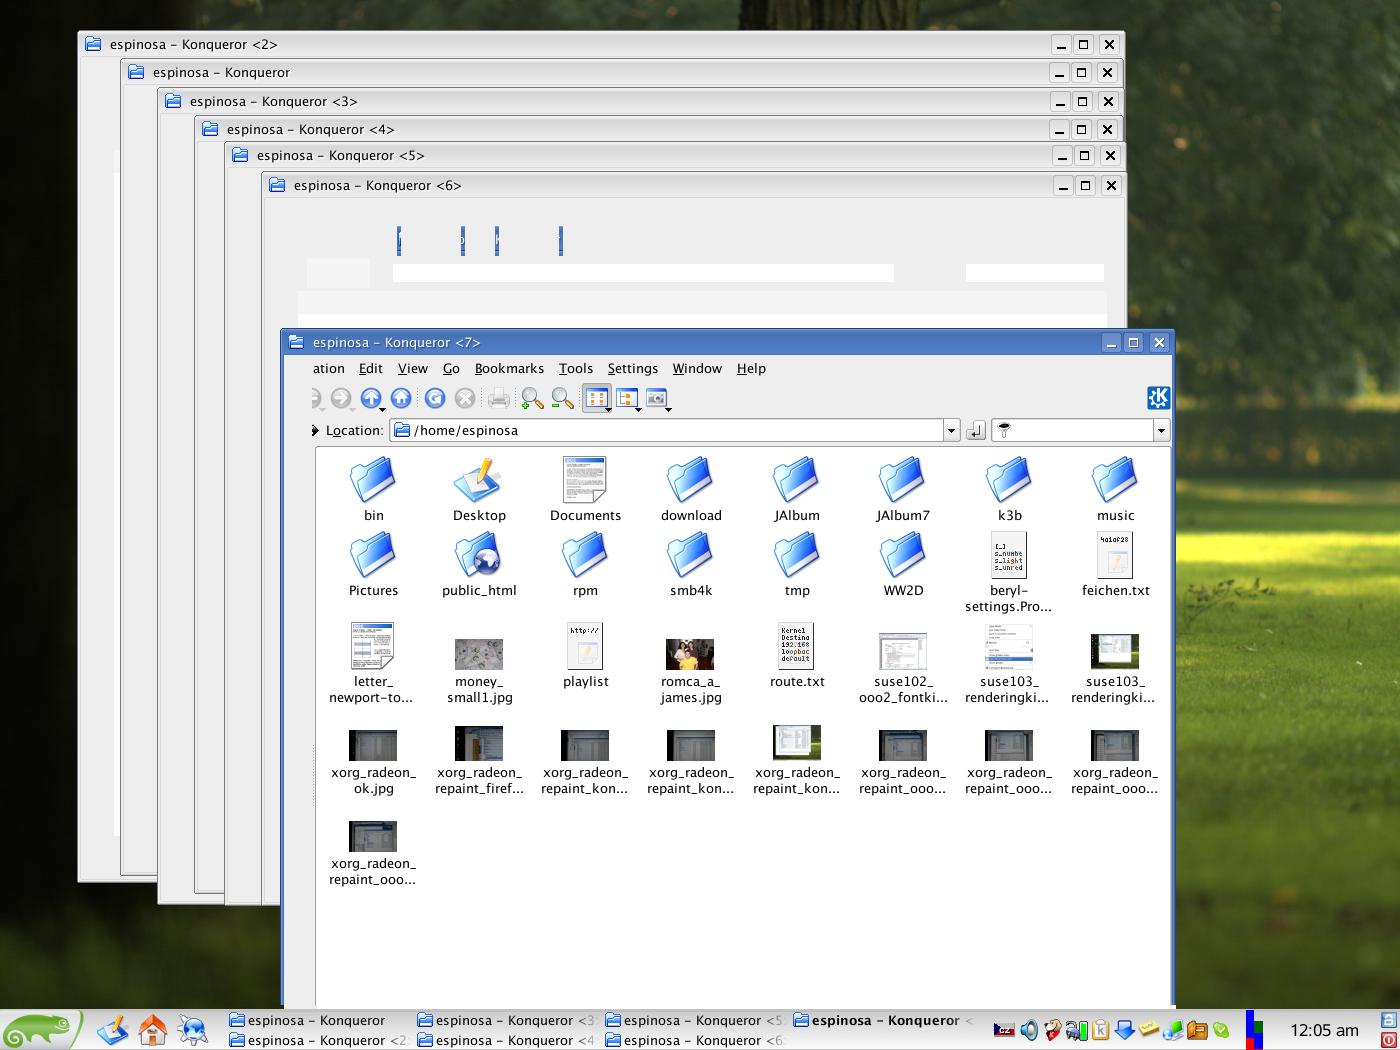Go forward with the toolbar arrow

coord(341,398)
